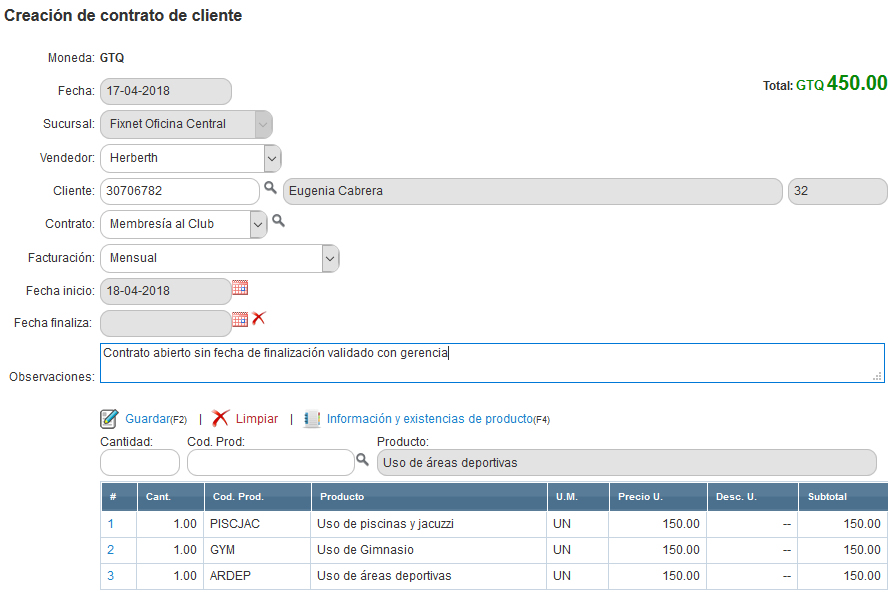The height and width of the screenshot is (596, 893).
Task: Click inside the Observaciones text area
Action: pyautogui.click(x=492, y=363)
